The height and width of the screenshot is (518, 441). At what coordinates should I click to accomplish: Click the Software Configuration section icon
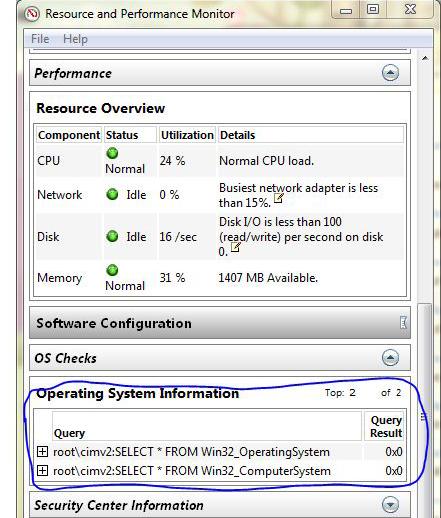coord(403,323)
